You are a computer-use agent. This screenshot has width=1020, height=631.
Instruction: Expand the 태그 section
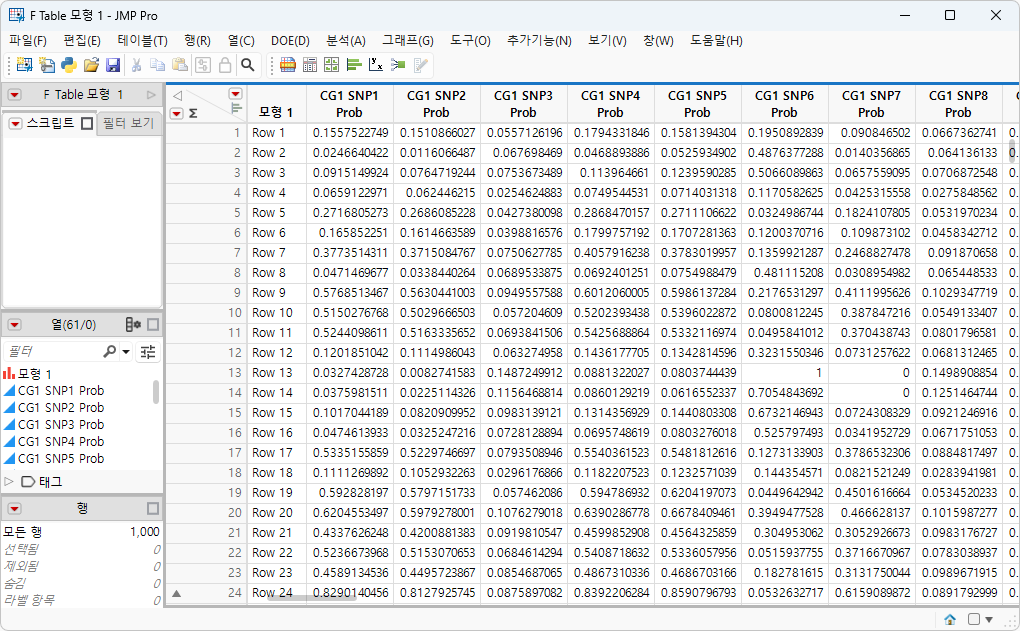click(9, 481)
